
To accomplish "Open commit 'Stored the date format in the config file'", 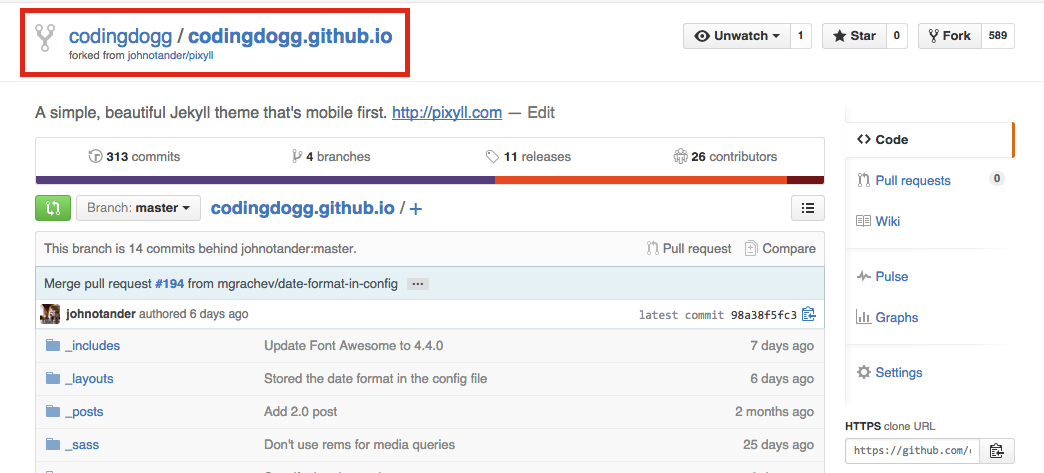I will pyautogui.click(x=376, y=378).
